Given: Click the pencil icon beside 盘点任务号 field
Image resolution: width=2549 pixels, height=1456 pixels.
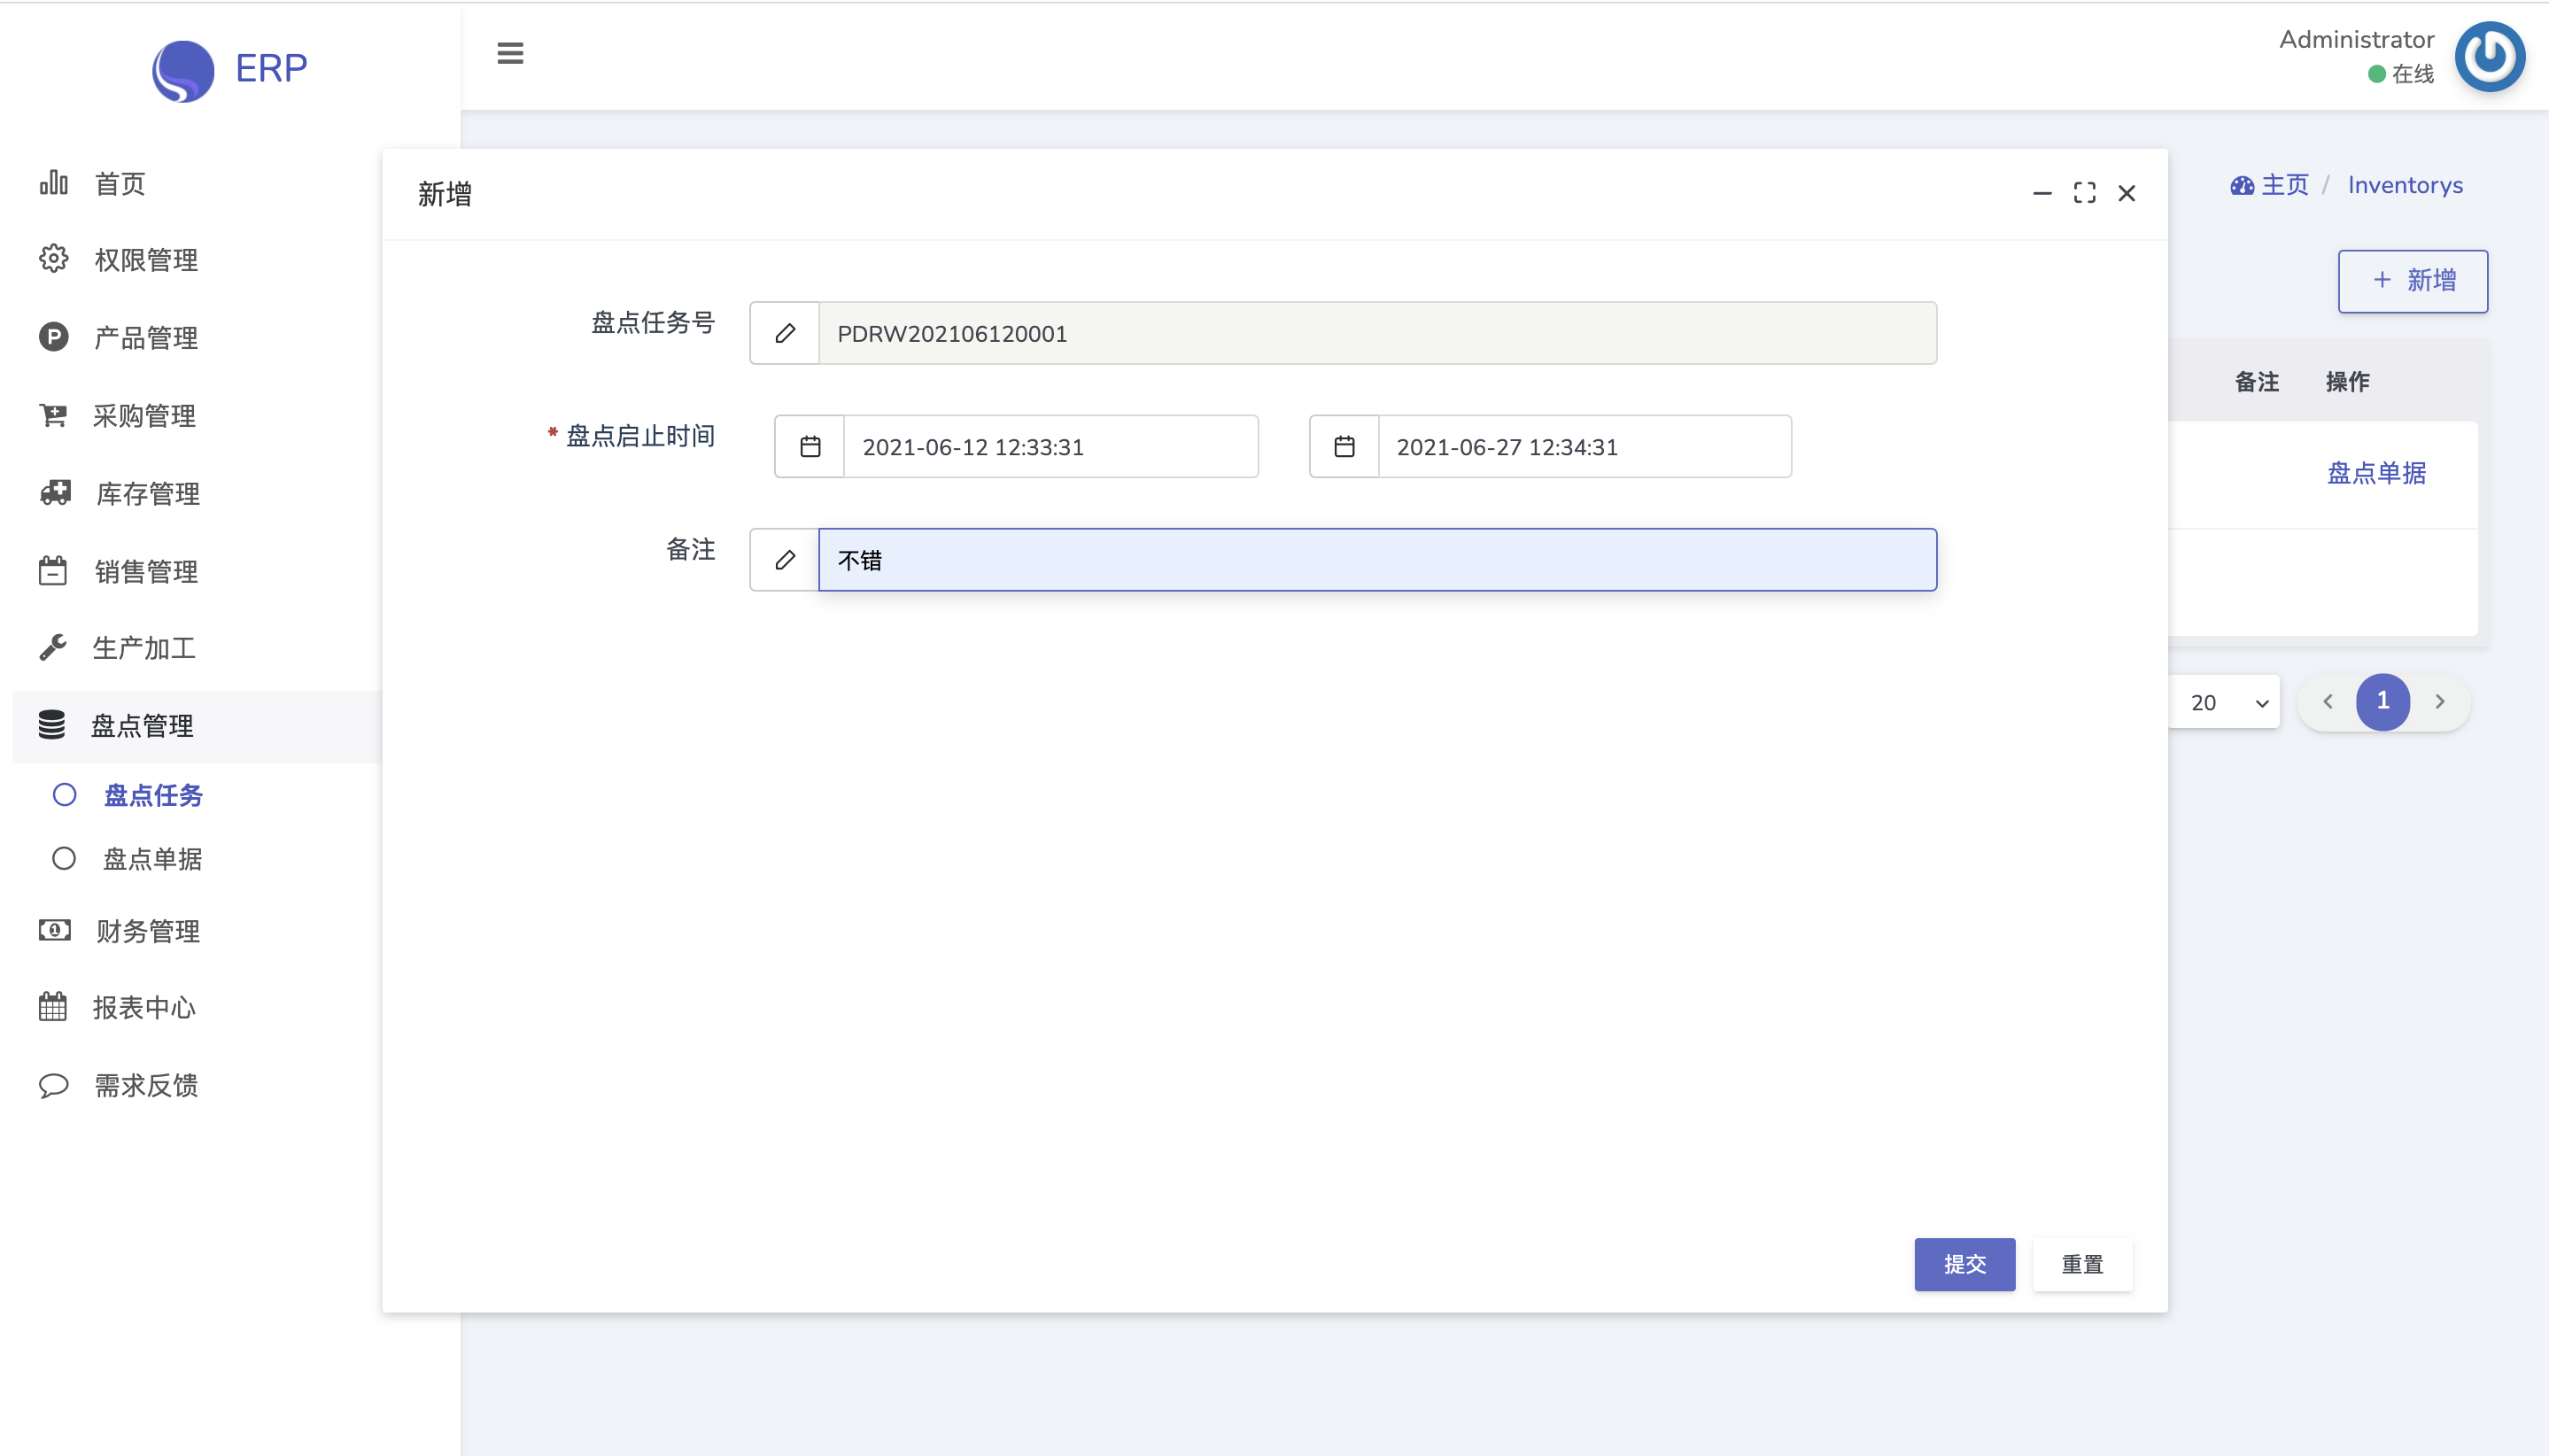Looking at the screenshot, I should [785, 333].
